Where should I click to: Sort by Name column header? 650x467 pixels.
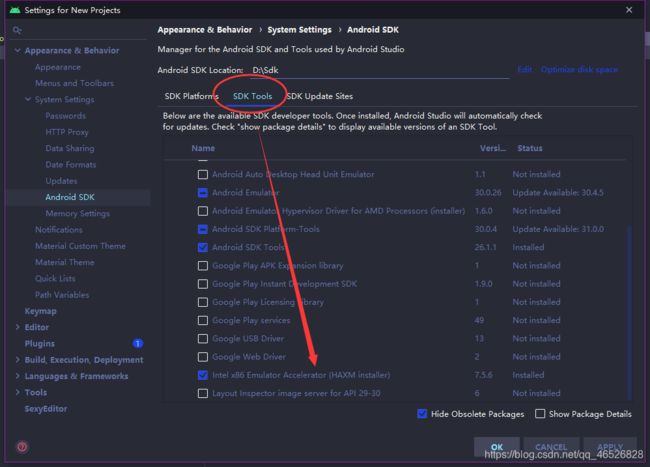tap(203, 148)
